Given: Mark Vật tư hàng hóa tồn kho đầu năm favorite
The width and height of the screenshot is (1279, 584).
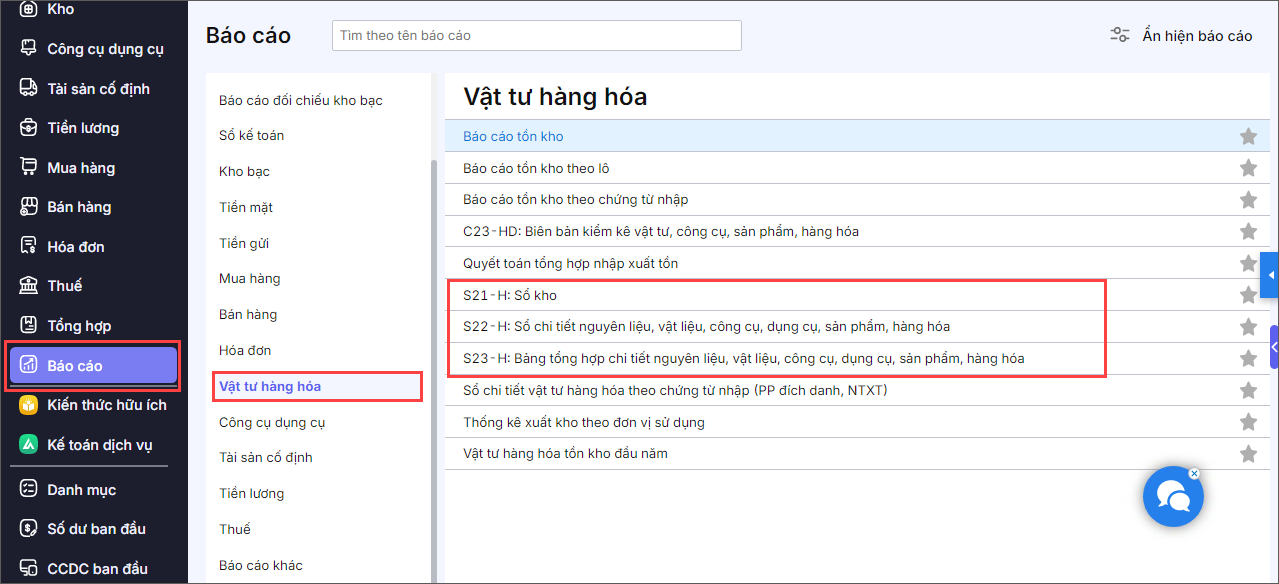Looking at the screenshot, I should pos(1248,454).
